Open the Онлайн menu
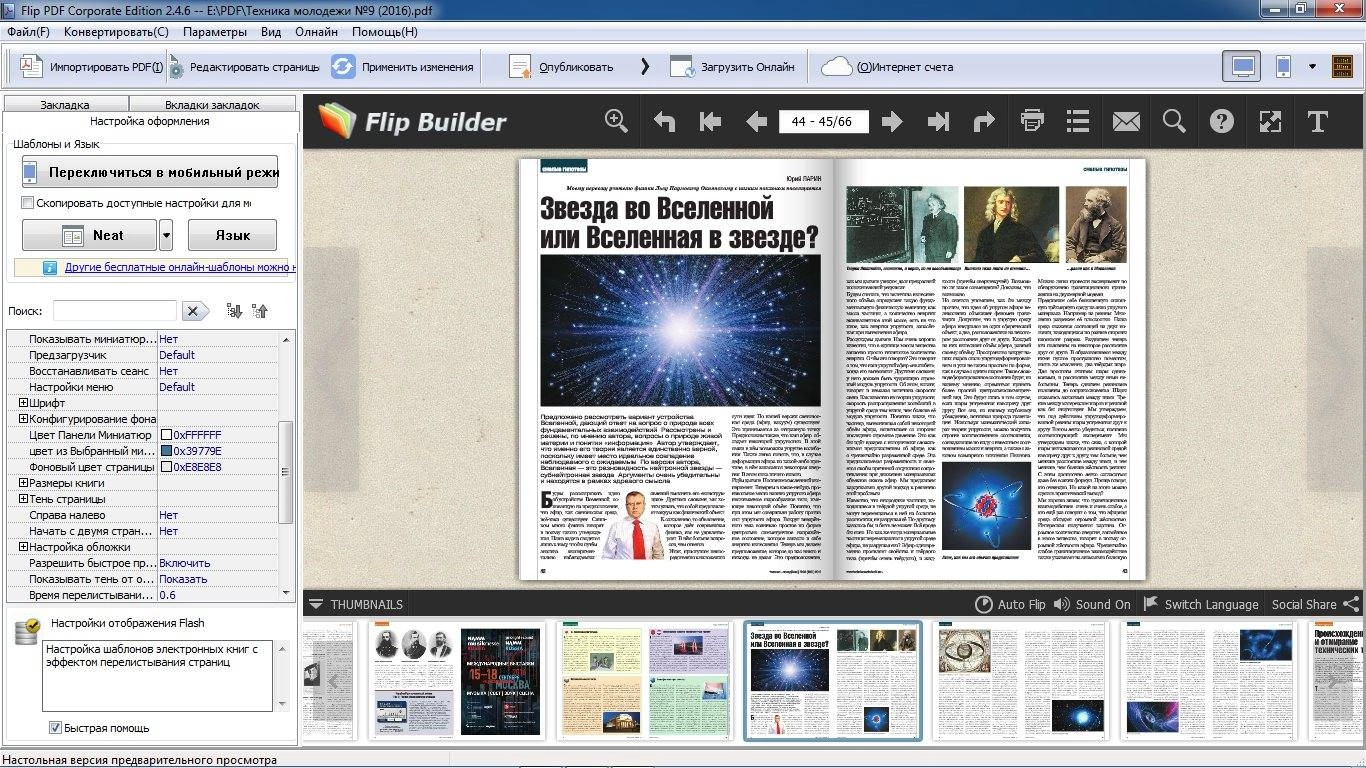This screenshot has width=1366, height=768. 316,32
